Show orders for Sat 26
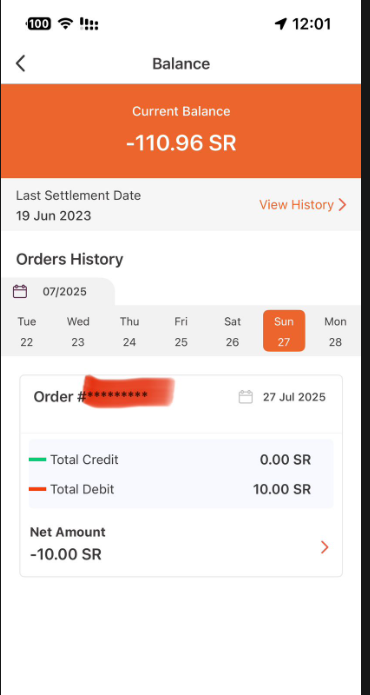Image resolution: width=370 pixels, height=695 pixels. click(x=232, y=332)
